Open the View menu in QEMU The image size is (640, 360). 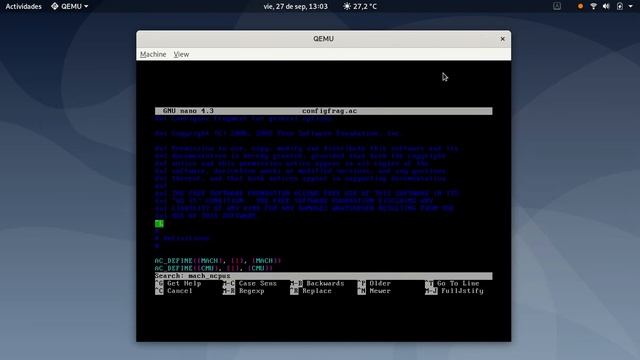181,54
